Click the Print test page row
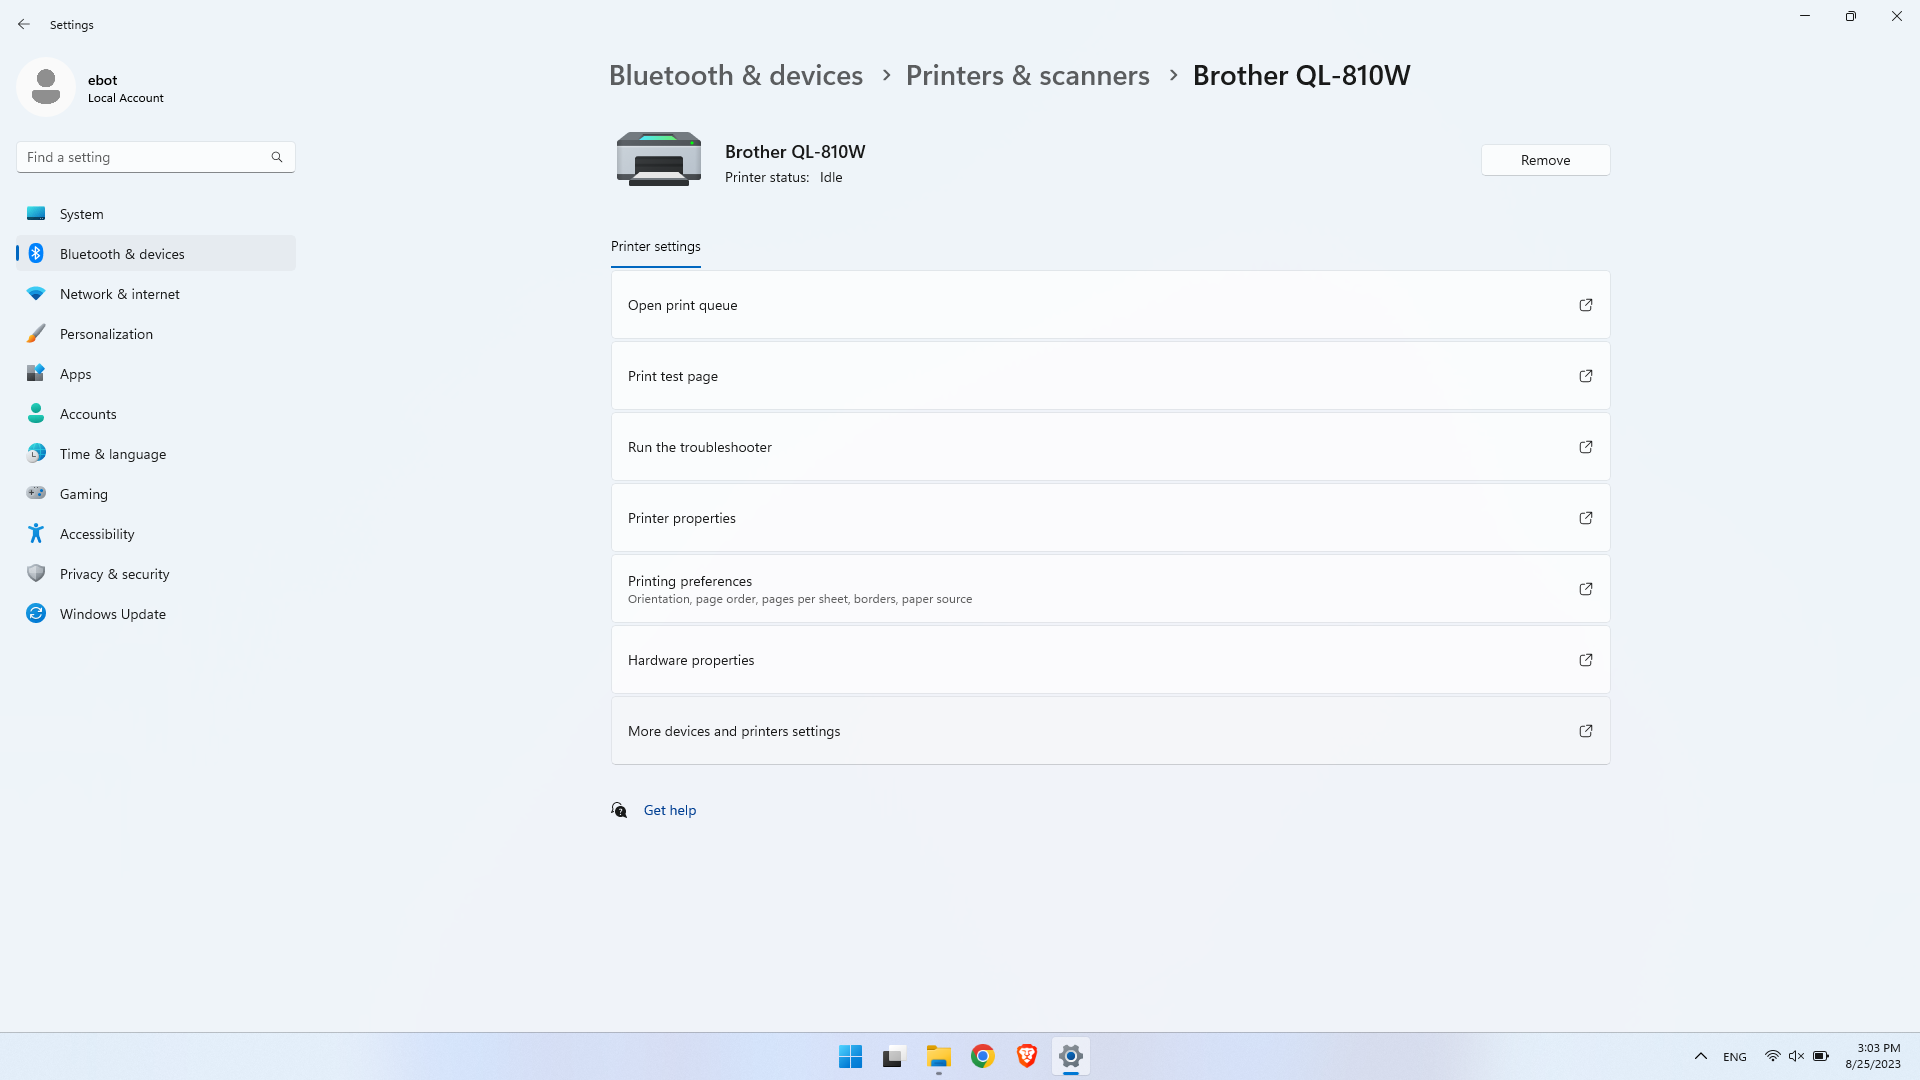 1111,376
